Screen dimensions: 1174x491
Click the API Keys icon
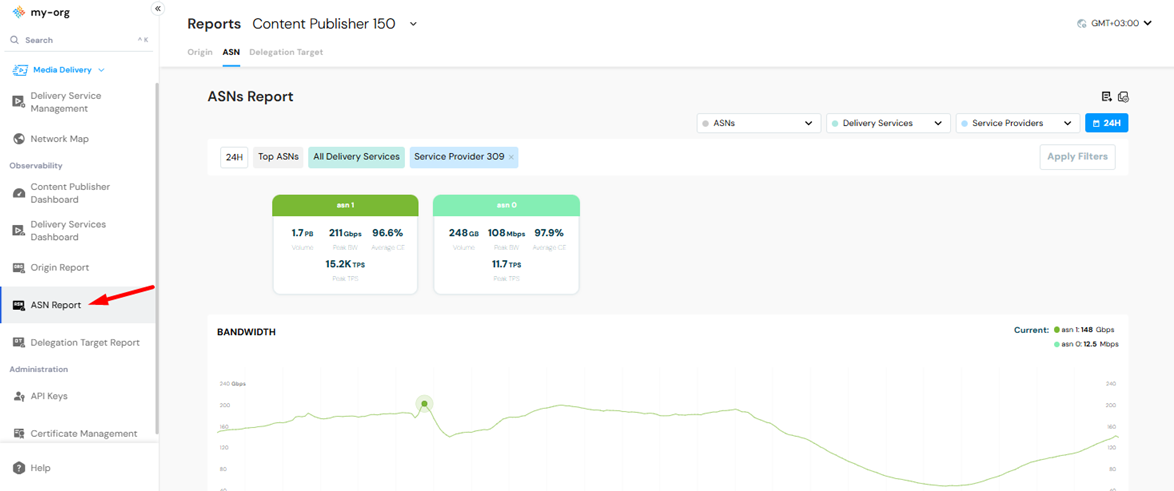click(19, 396)
